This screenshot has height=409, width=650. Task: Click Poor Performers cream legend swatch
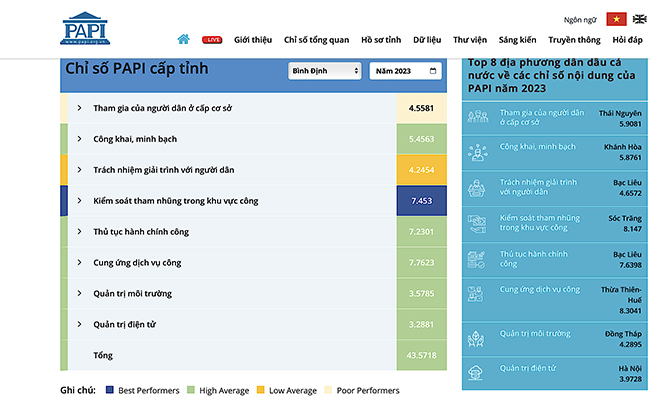(x=328, y=390)
